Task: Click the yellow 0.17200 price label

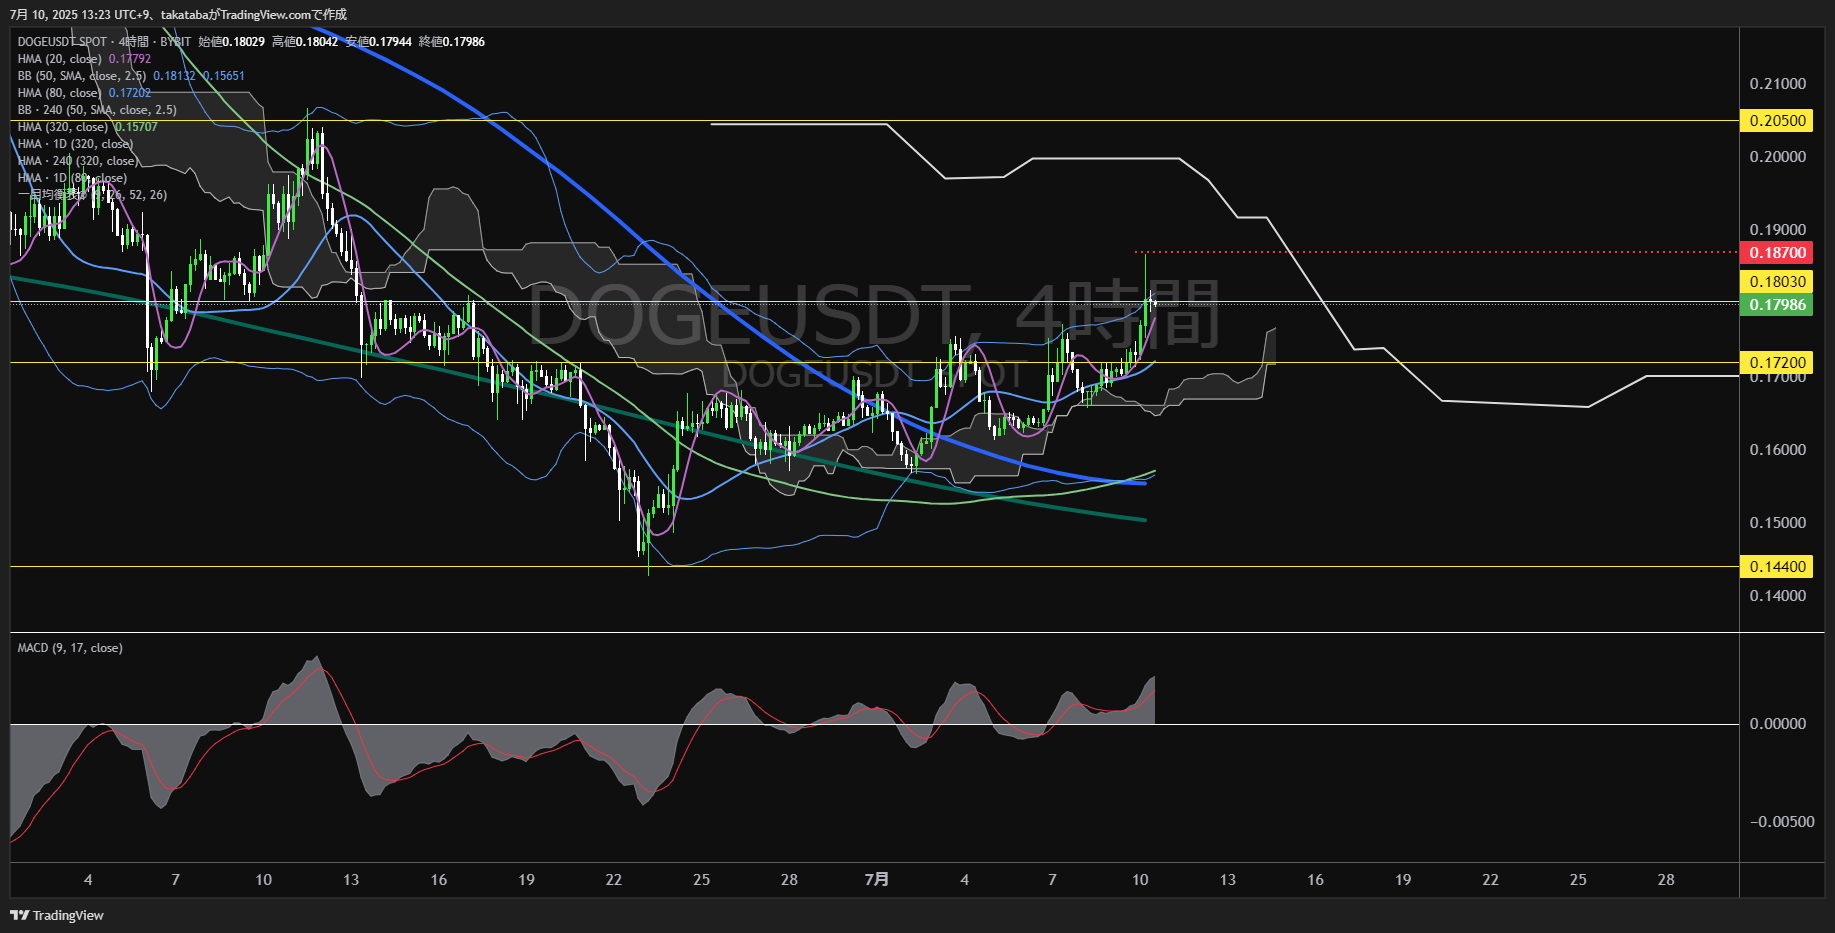Action: 1777,363
